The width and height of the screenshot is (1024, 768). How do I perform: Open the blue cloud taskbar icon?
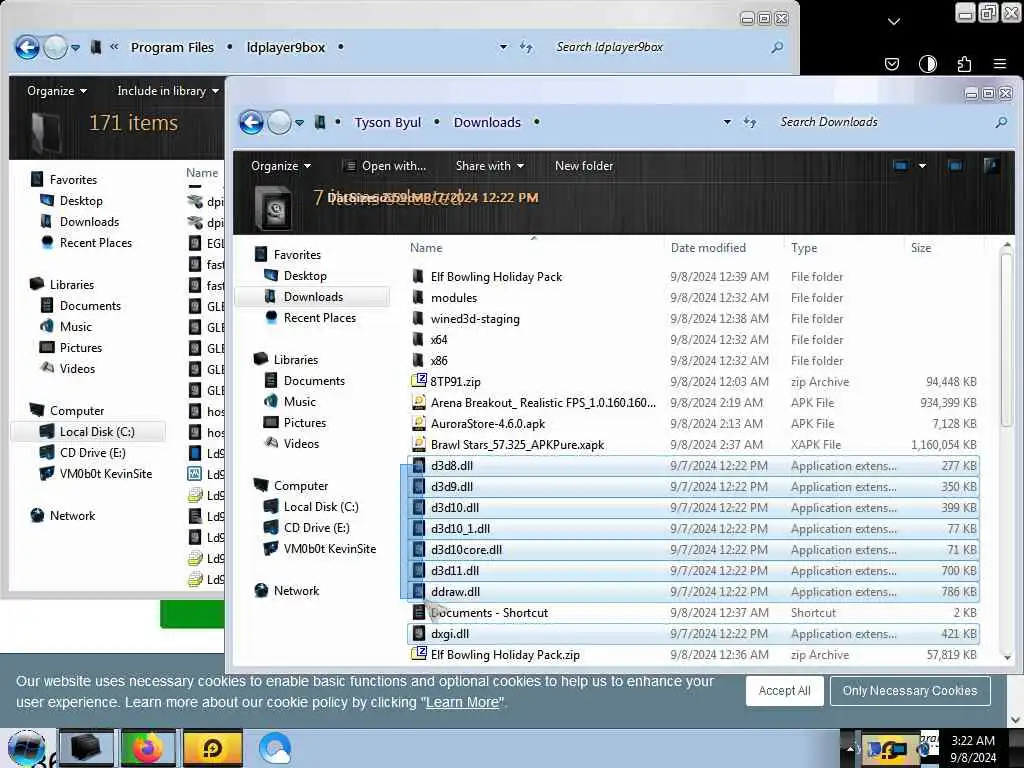(274, 748)
